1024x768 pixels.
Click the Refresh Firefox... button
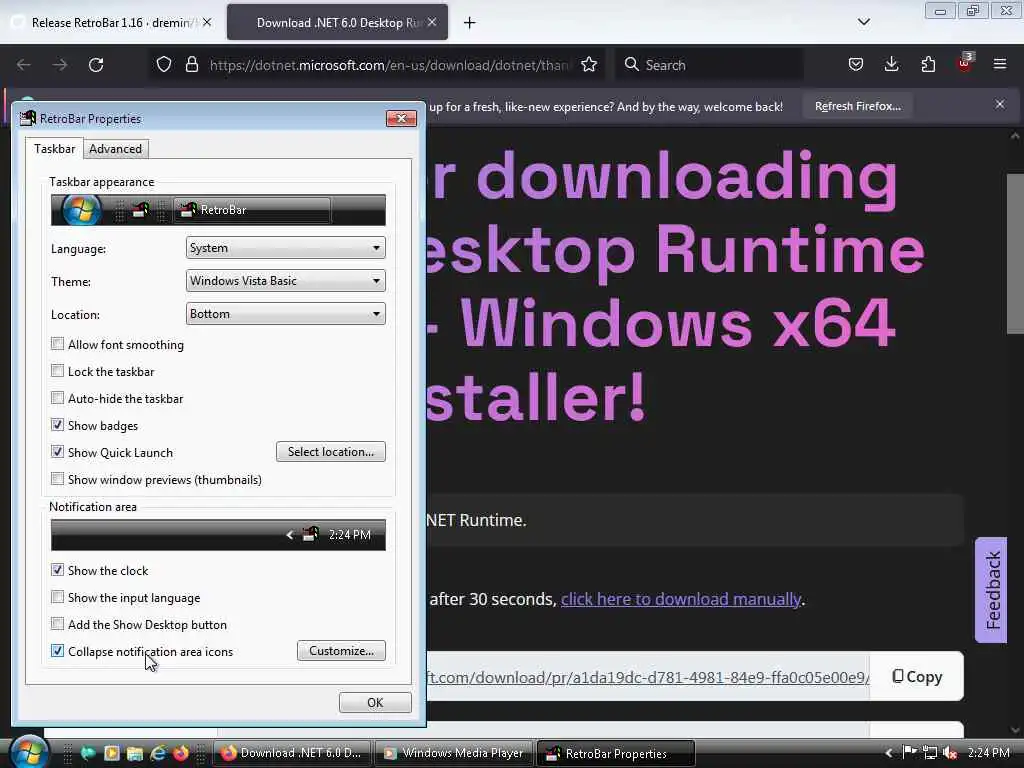click(857, 106)
